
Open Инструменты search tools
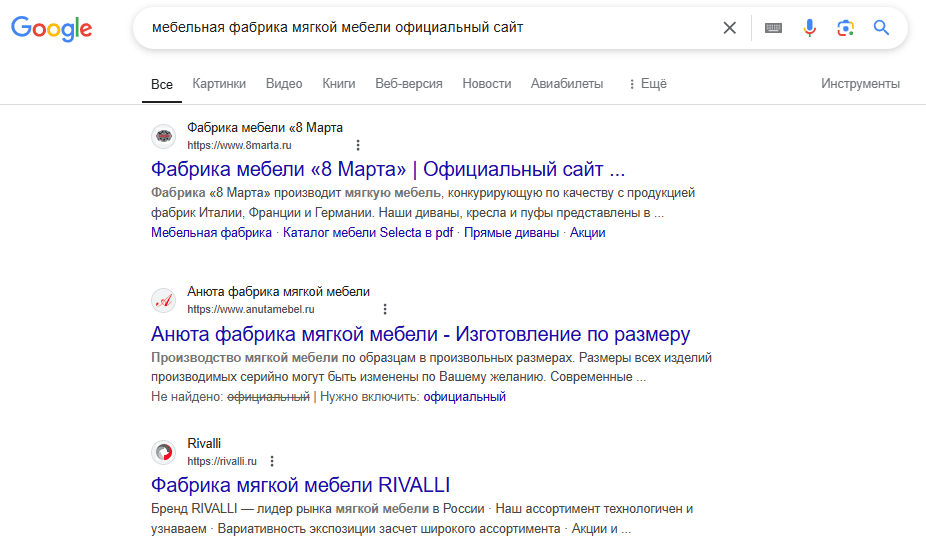[x=860, y=84]
